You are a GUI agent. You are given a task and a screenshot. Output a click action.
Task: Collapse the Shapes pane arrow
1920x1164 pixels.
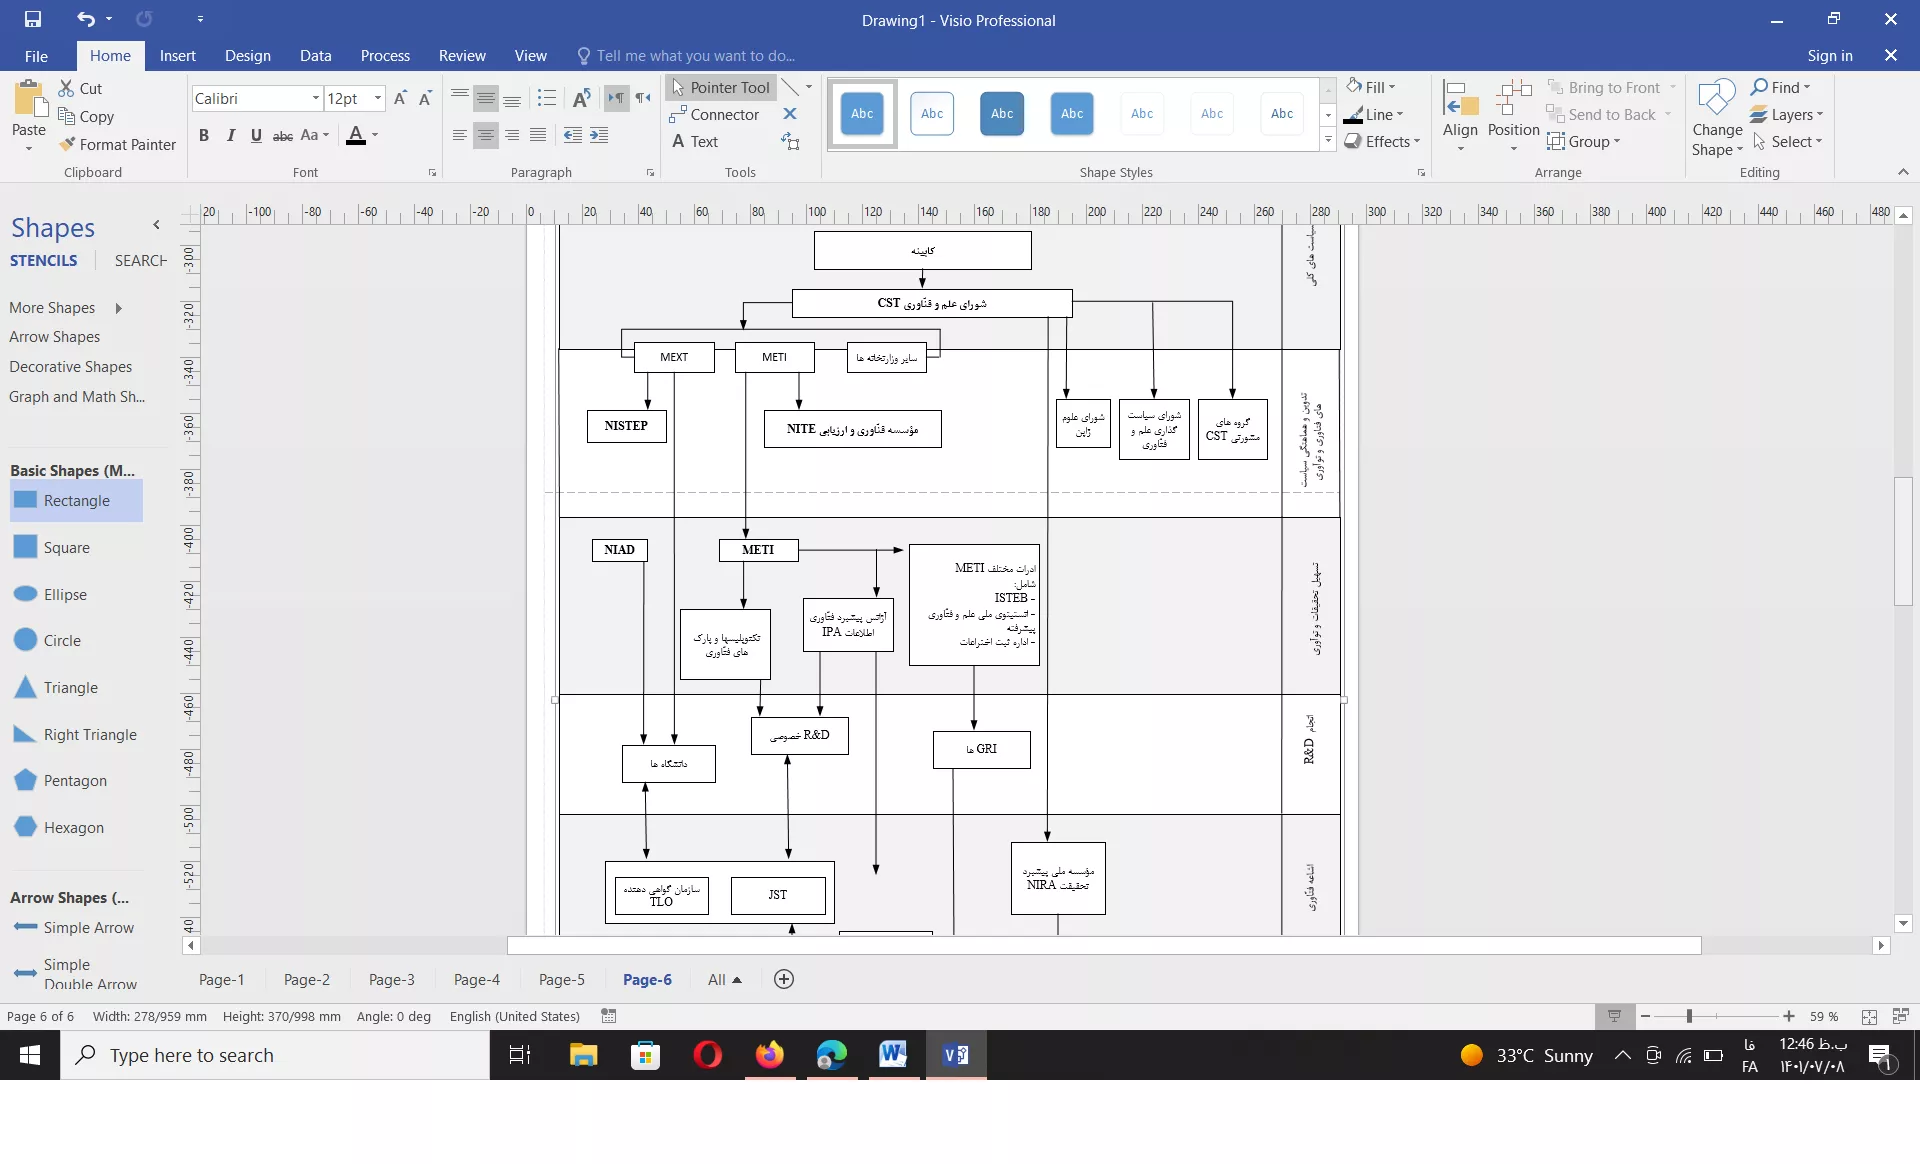[x=156, y=225]
